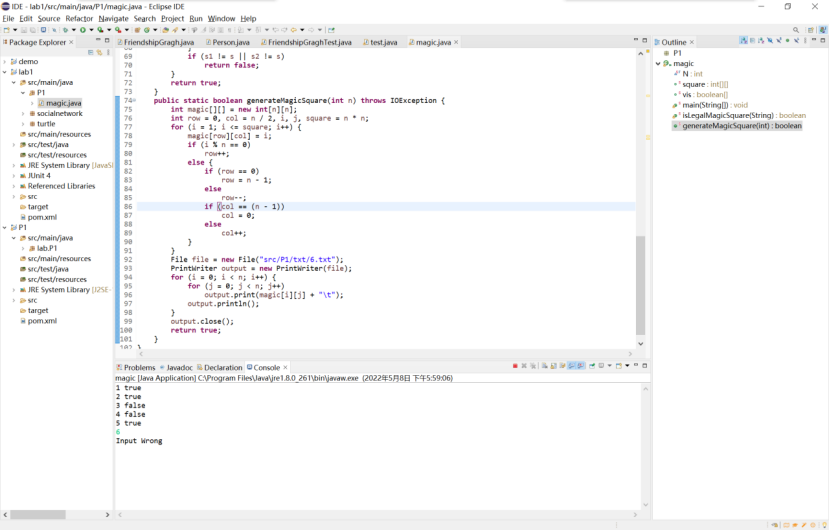Switch to FriendshipGragh.java tab

pos(156,42)
